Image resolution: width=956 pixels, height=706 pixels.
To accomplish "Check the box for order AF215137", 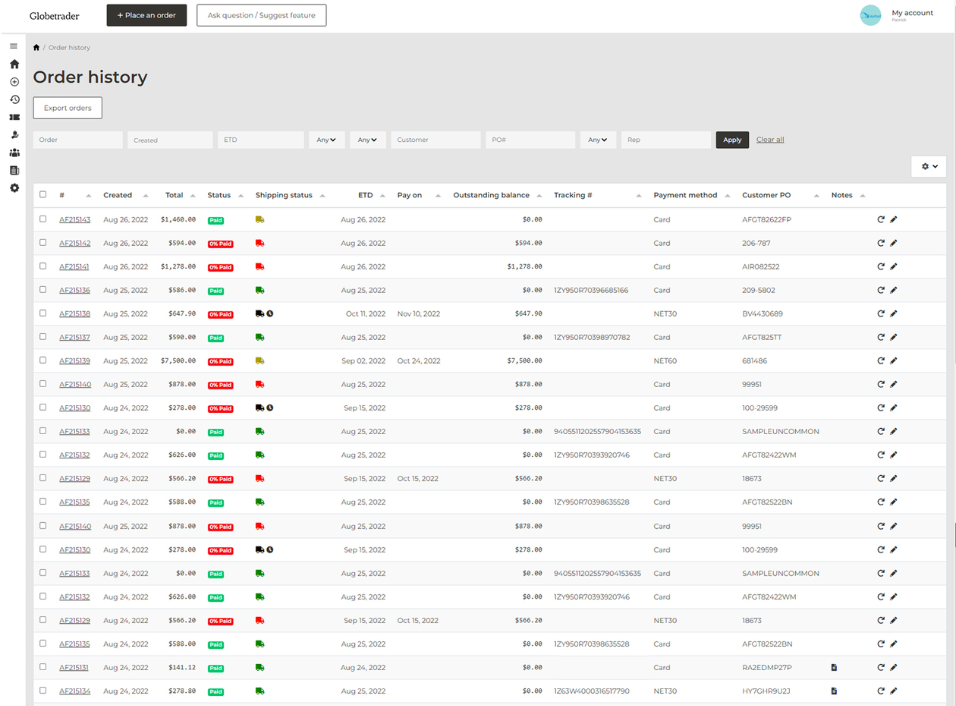I will tap(43, 337).
